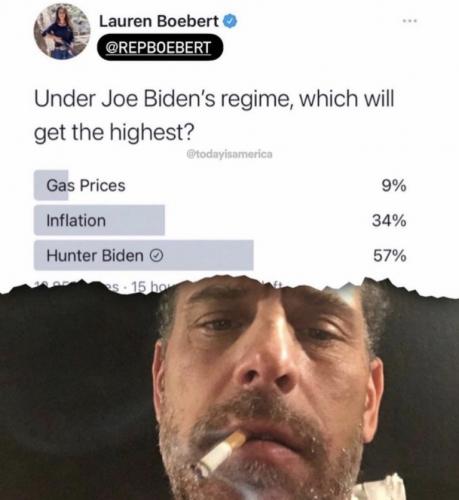Open the three-dot more options menu
Screen dimensions: 459x500
(410, 21)
